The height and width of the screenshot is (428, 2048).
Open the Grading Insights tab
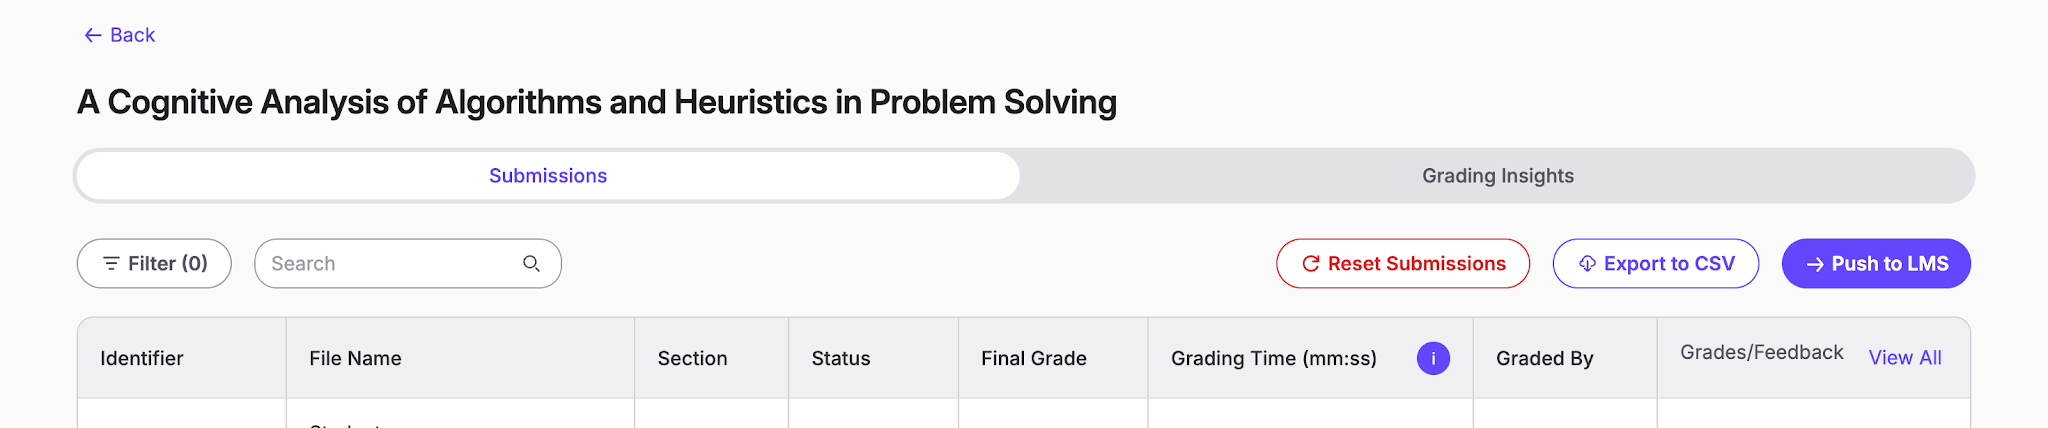[x=1497, y=176]
